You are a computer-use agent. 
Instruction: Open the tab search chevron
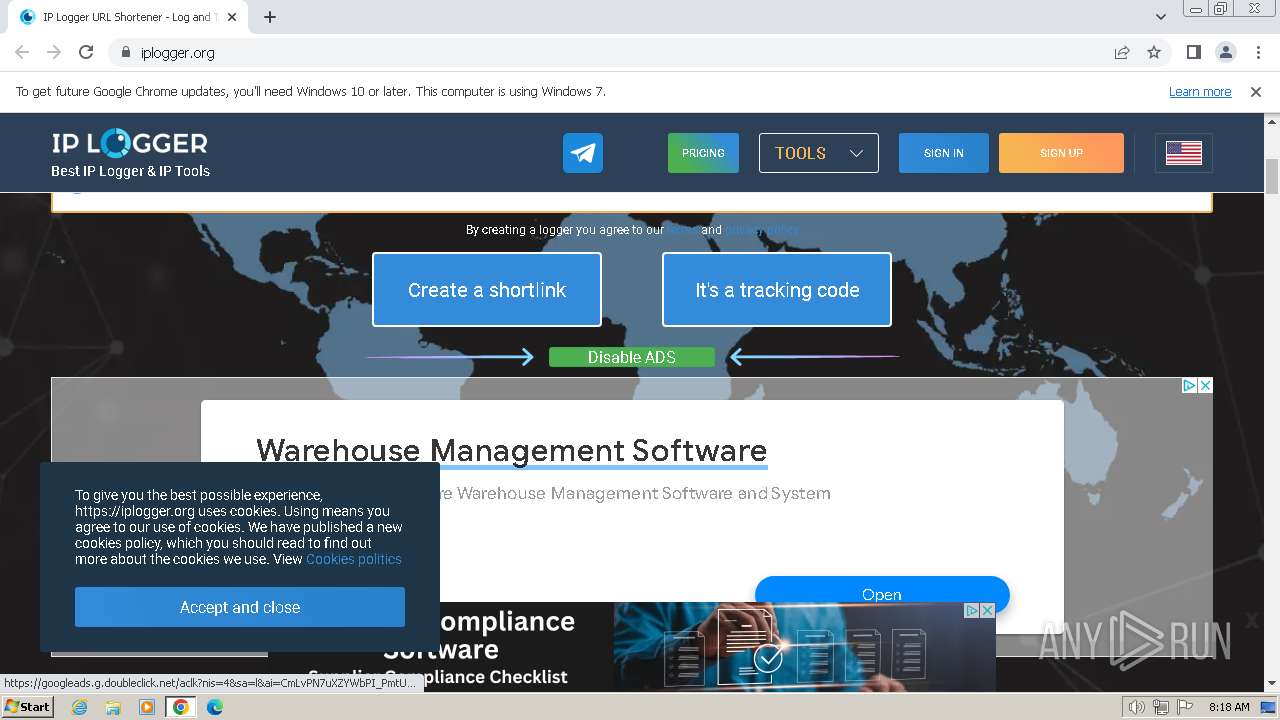pyautogui.click(x=1161, y=17)
